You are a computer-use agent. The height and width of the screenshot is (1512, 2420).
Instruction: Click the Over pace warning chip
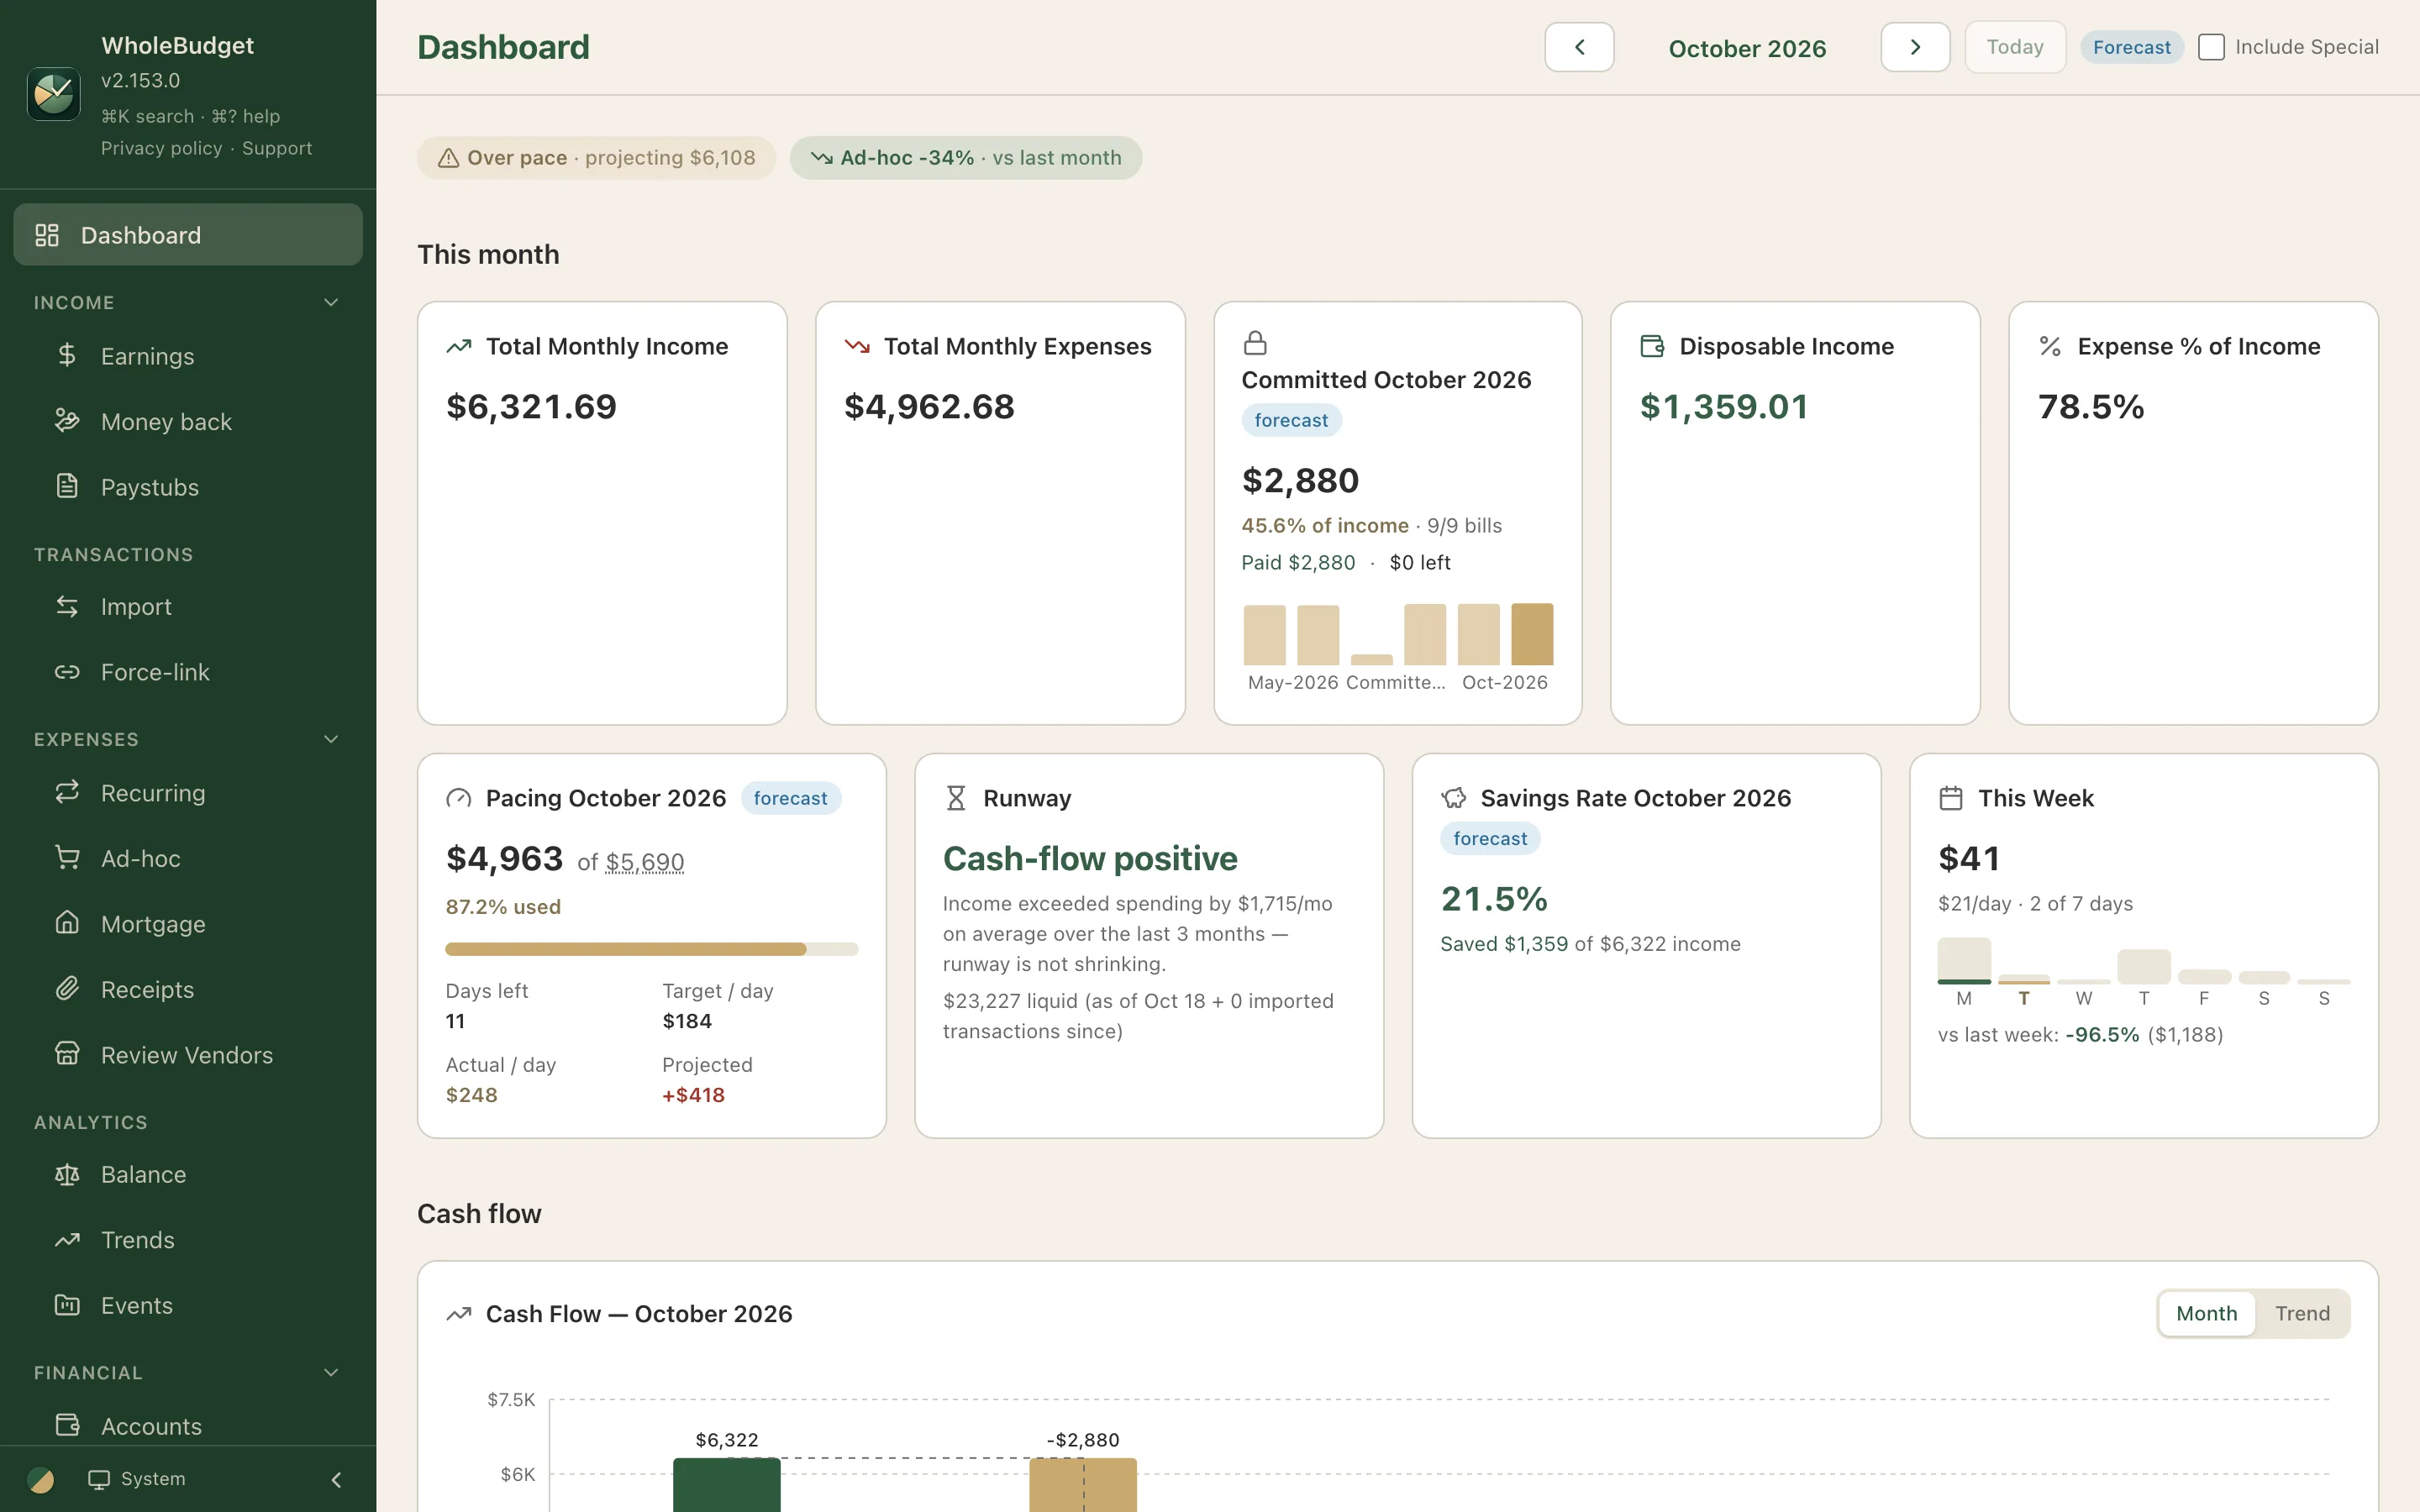pyautogui.click(x=596, y=158)
